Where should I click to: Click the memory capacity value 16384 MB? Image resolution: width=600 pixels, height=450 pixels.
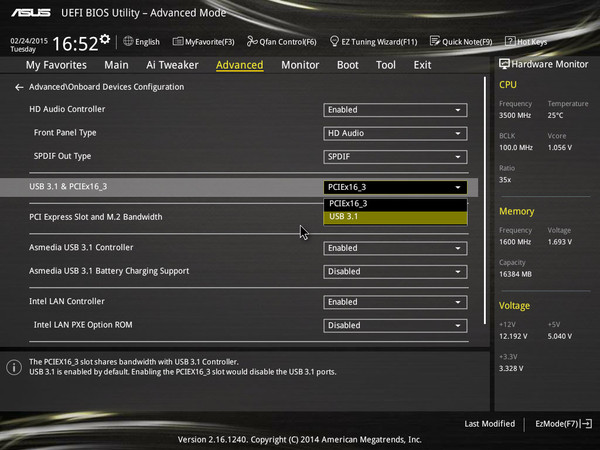click(515, 274)
